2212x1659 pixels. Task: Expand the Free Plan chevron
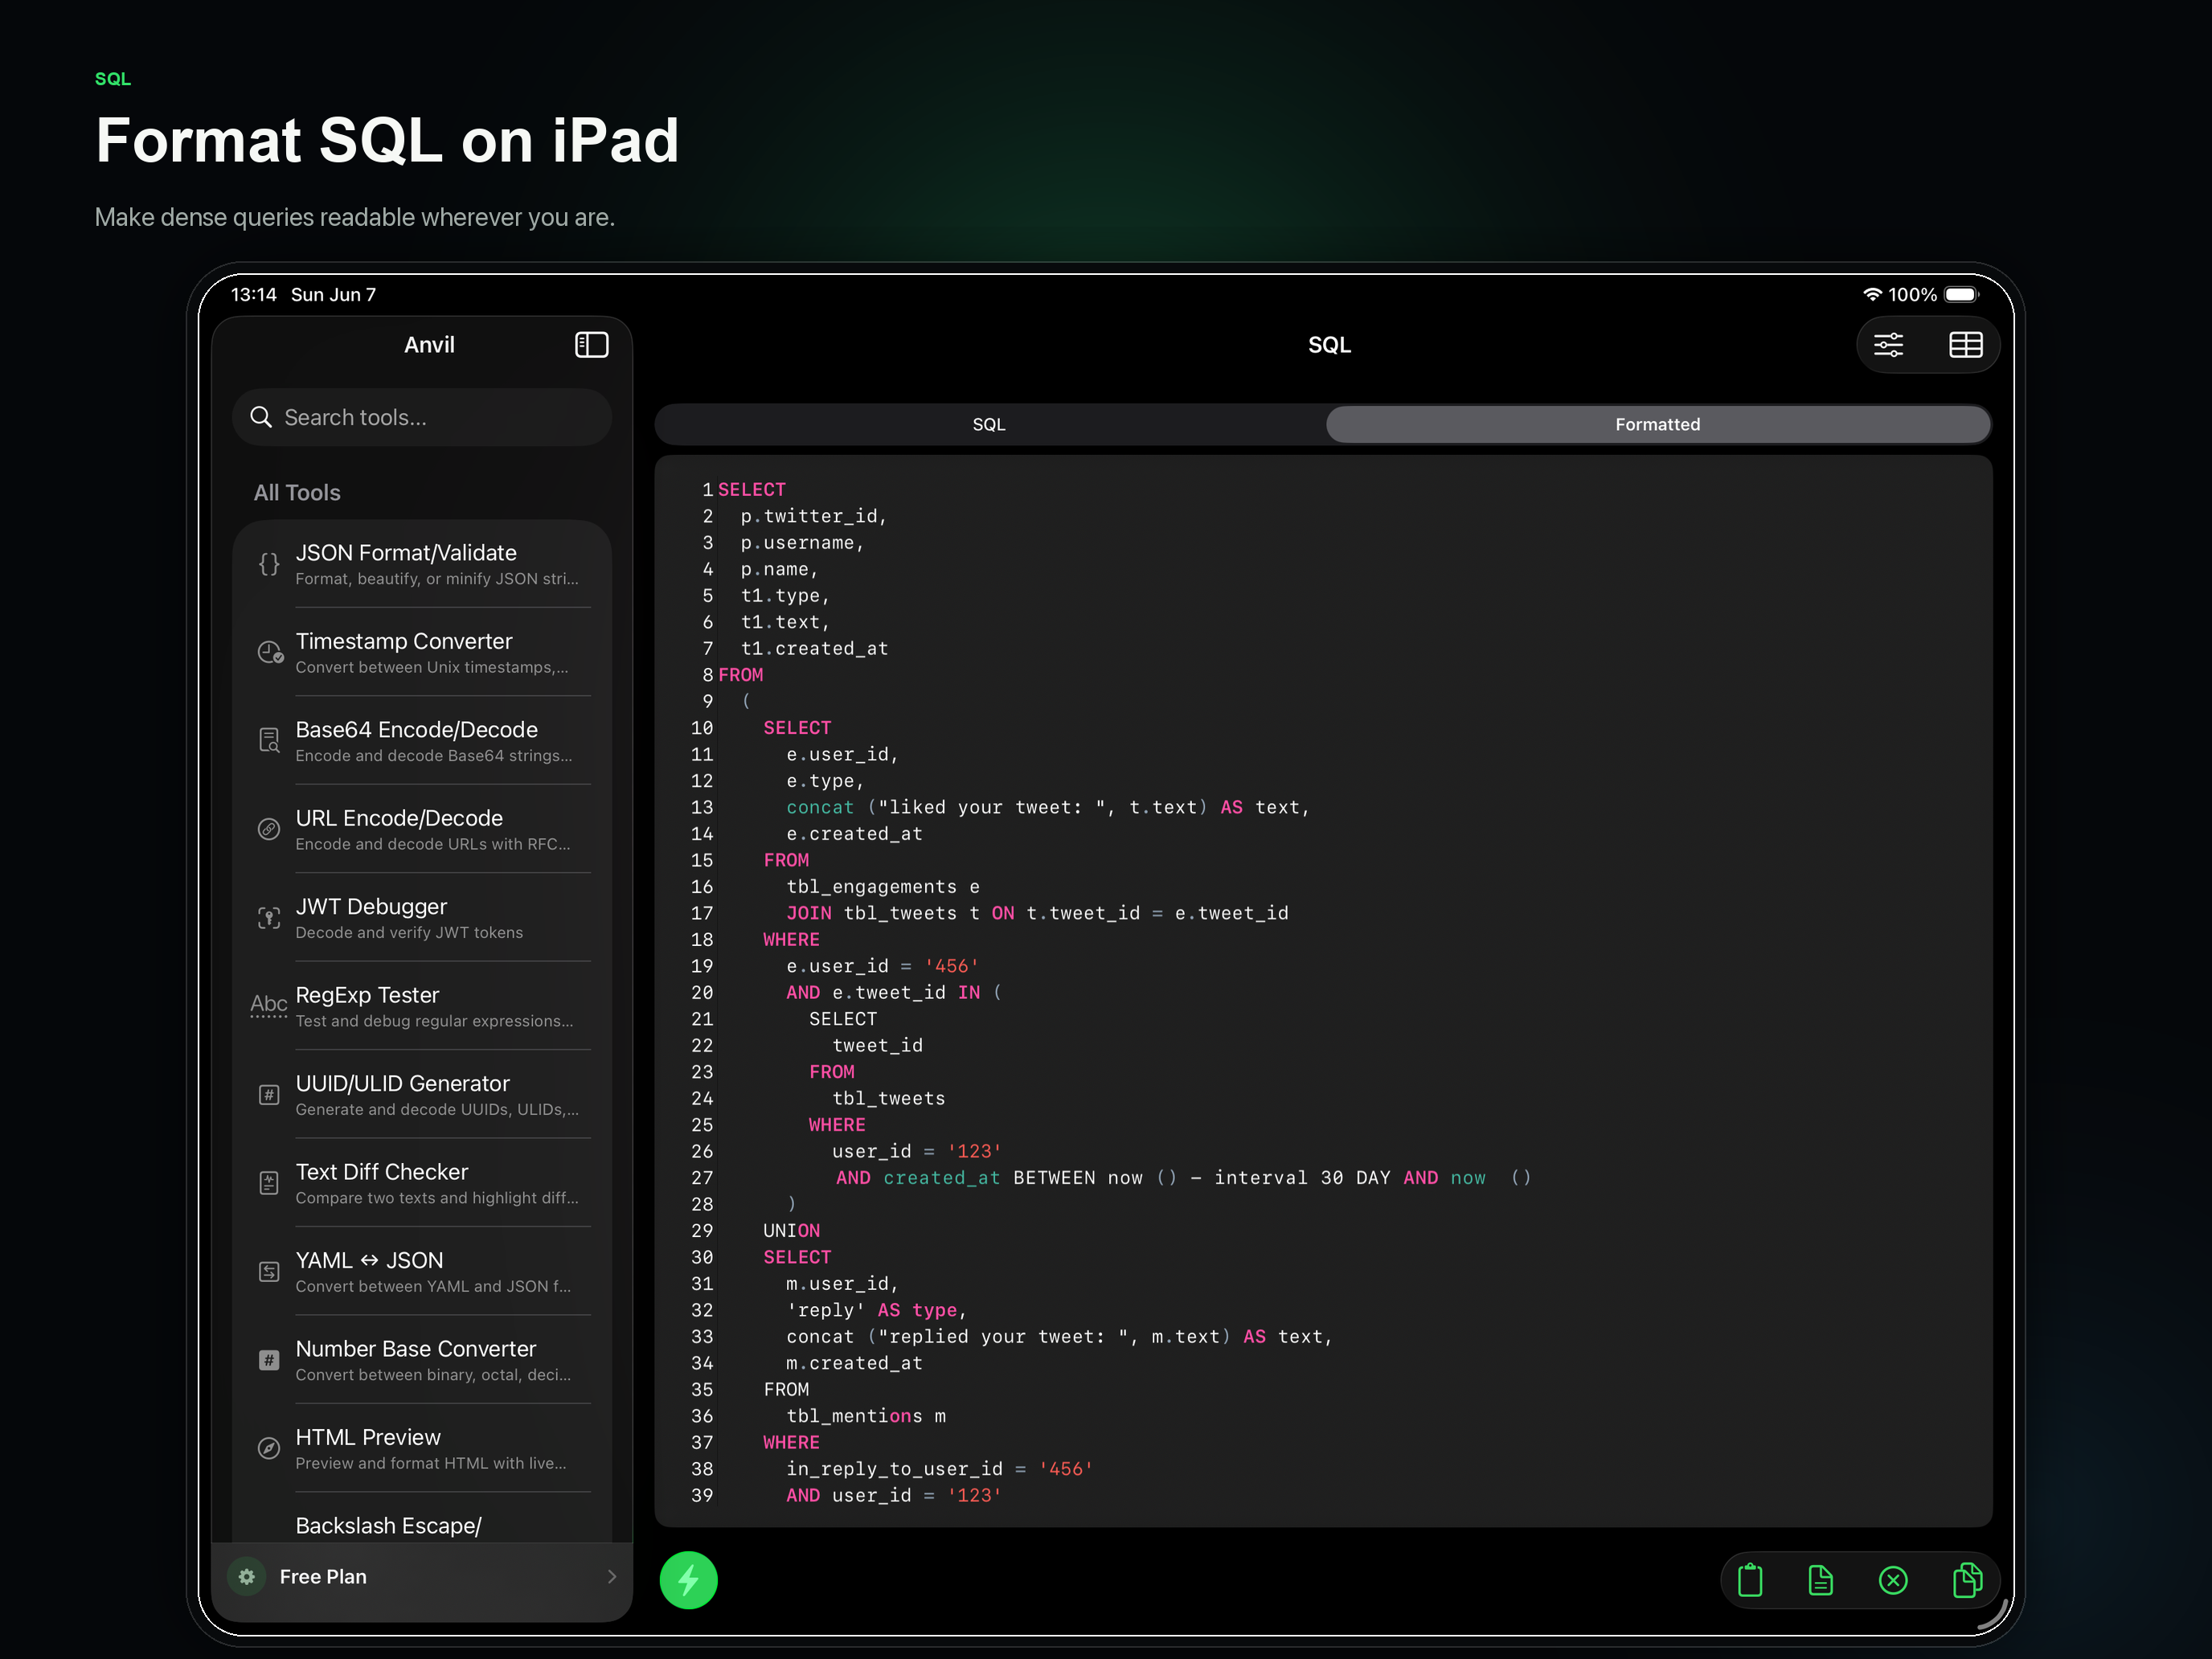[x=611, y=1576]
